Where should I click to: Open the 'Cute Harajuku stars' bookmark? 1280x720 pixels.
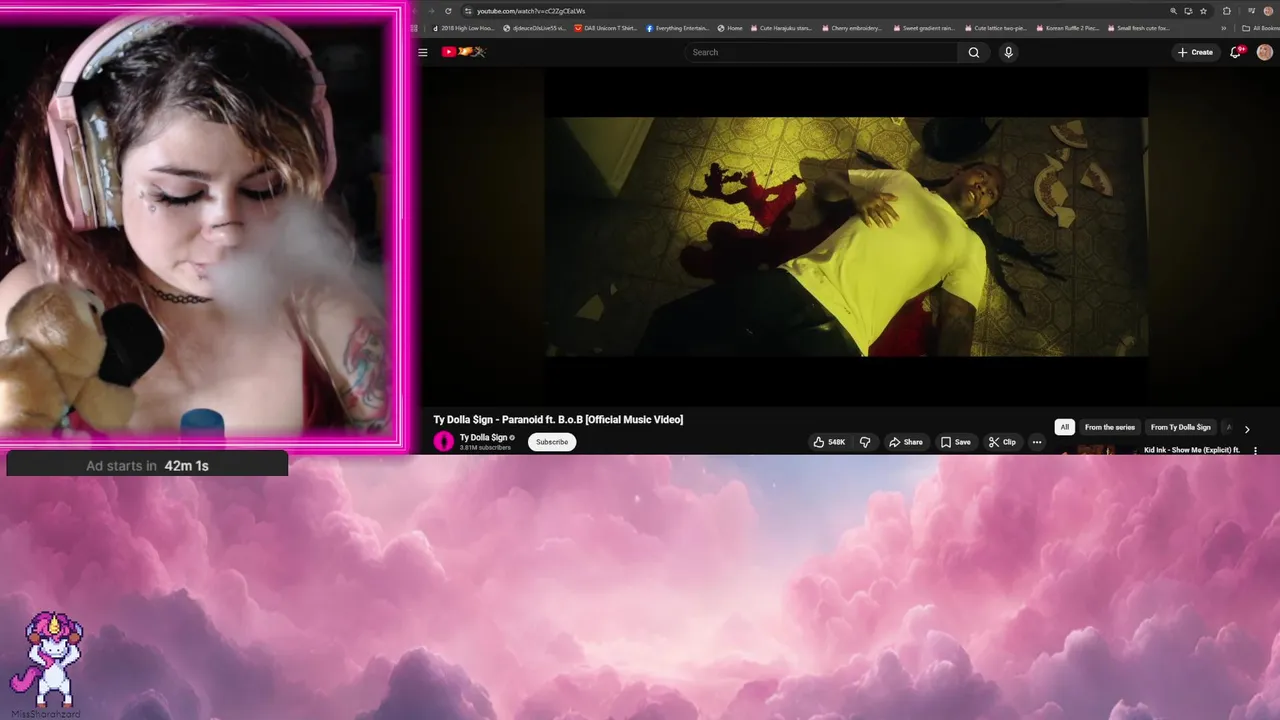click(x=782, y=28)
